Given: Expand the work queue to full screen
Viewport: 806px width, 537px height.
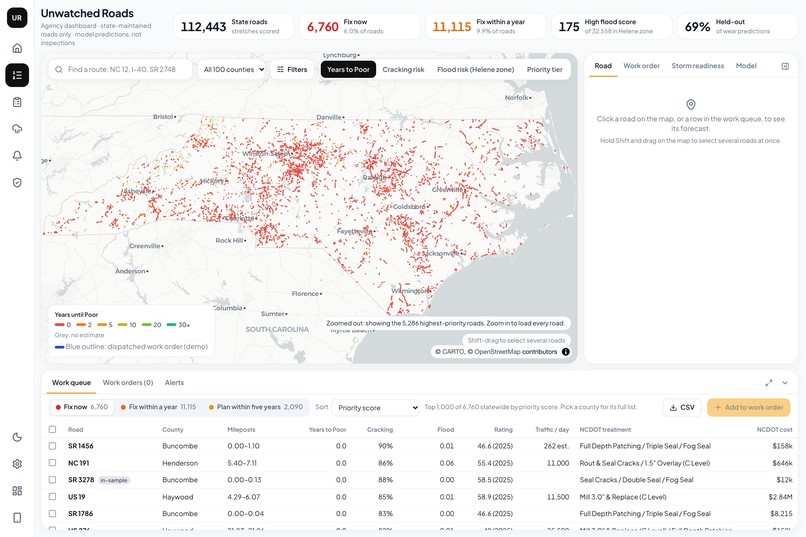Looking at the screenshot, I should tap(769, 383).
